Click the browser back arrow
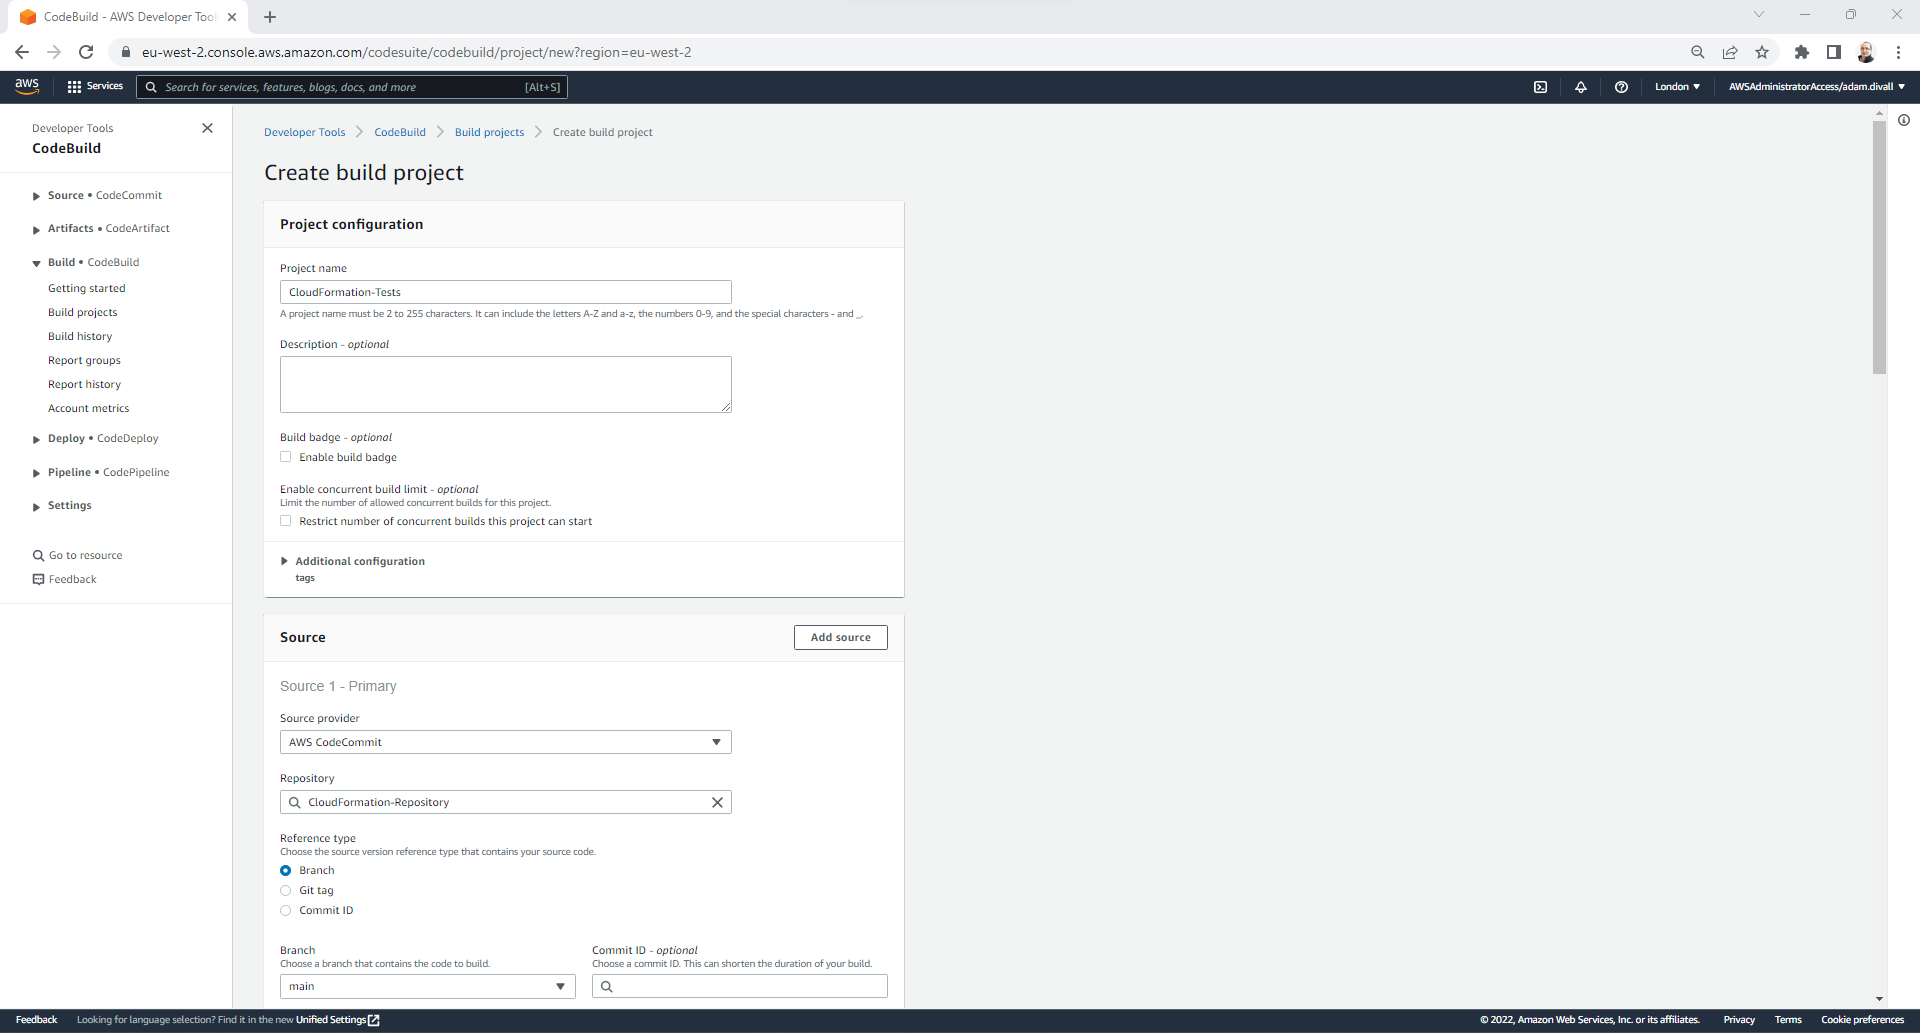Image resolution: width=1920 pixels, height=1033 pixels. click(x=22, y=52)
